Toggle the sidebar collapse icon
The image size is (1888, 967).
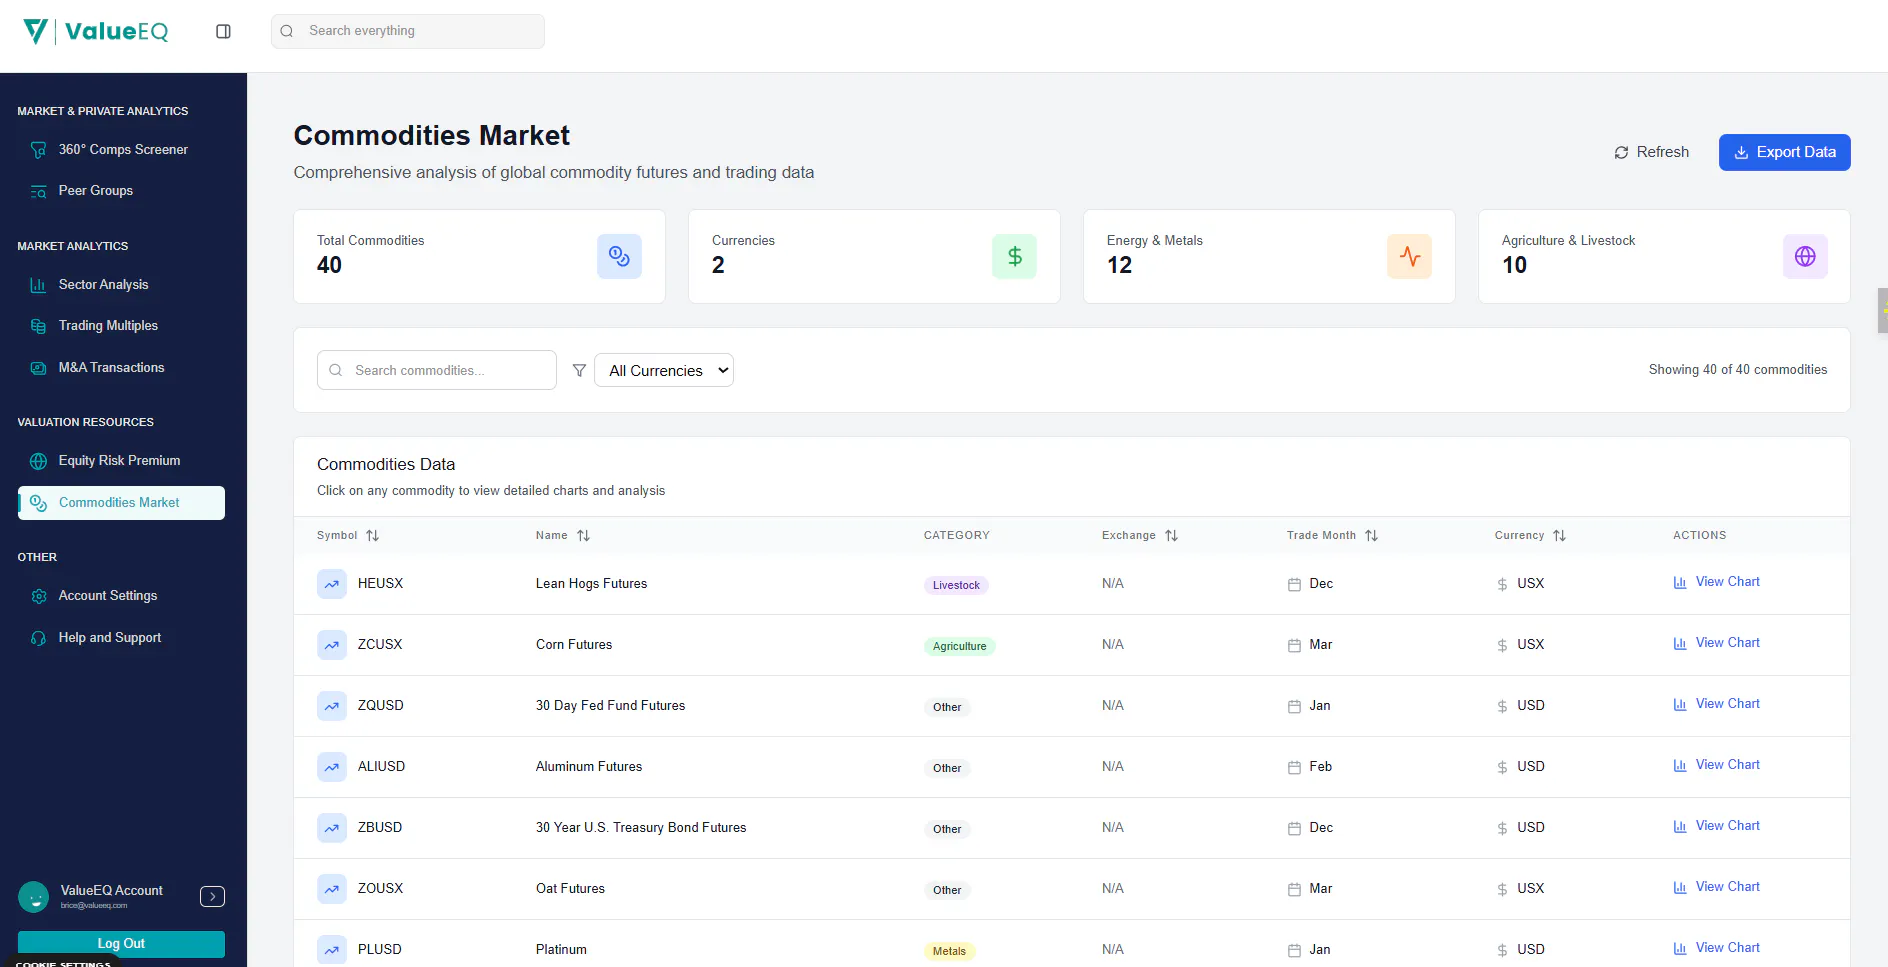pos(223,31)
